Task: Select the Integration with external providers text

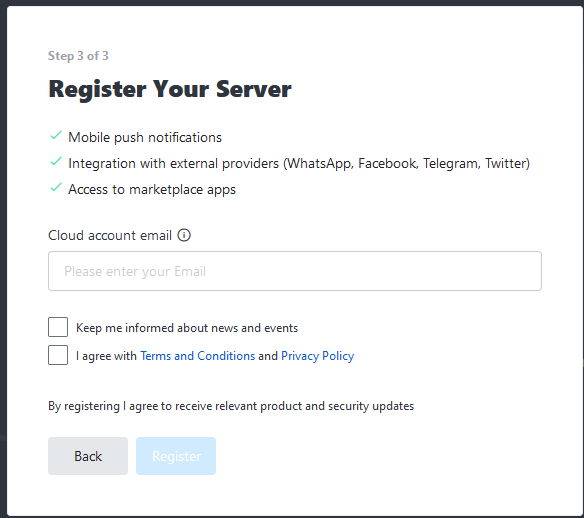Action: [x=299, y=163]
